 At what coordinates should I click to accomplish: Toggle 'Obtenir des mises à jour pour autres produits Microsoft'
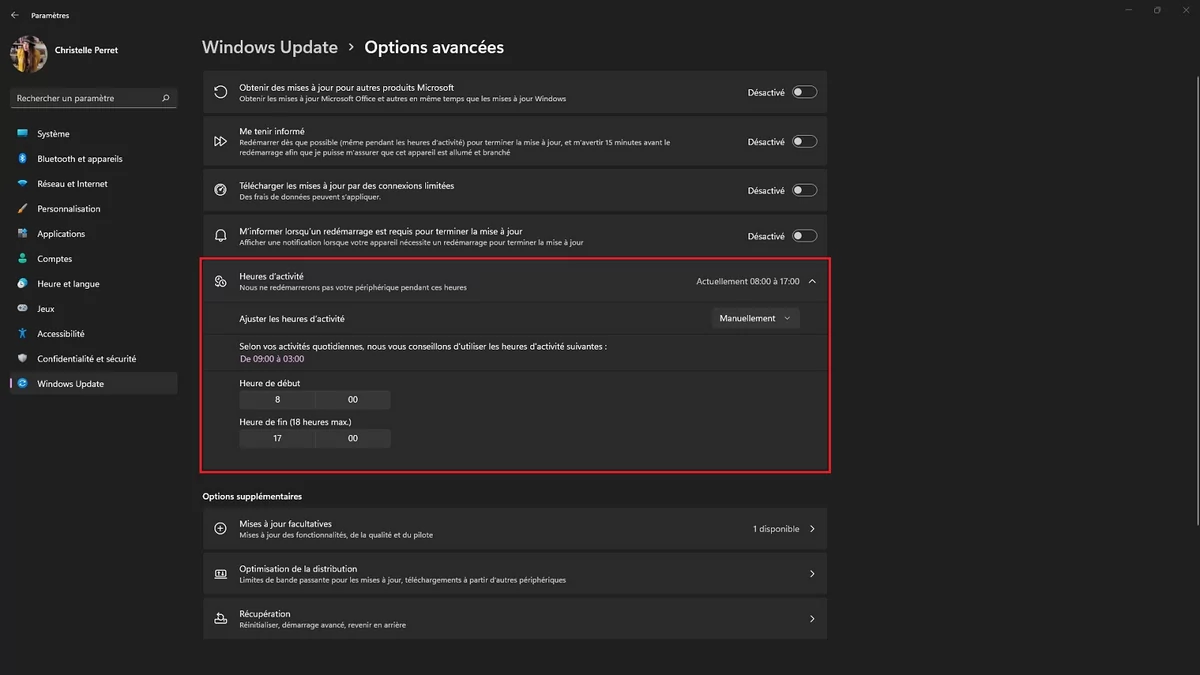804,92
